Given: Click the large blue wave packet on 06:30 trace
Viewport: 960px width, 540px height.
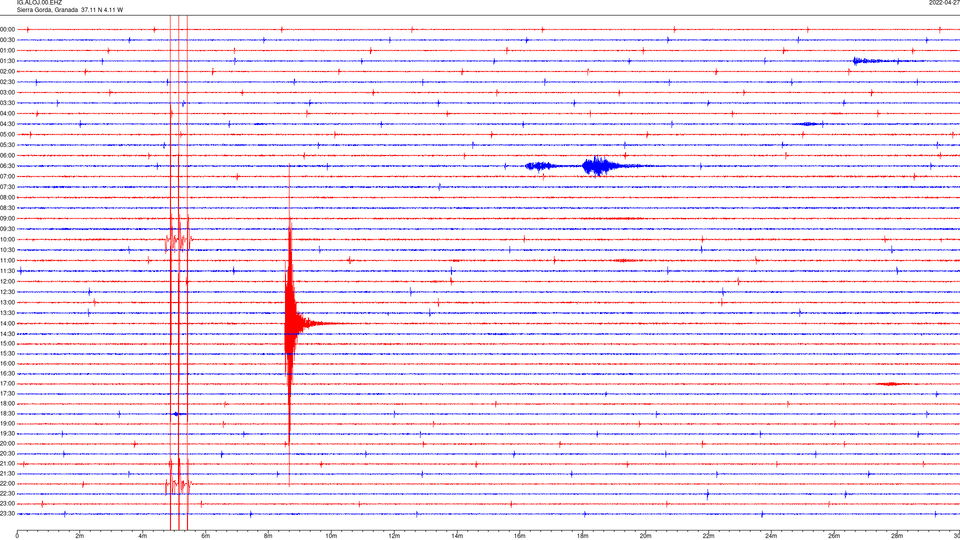Looking at the screenshot, I should pyautogui.click(x=597, y=166).
